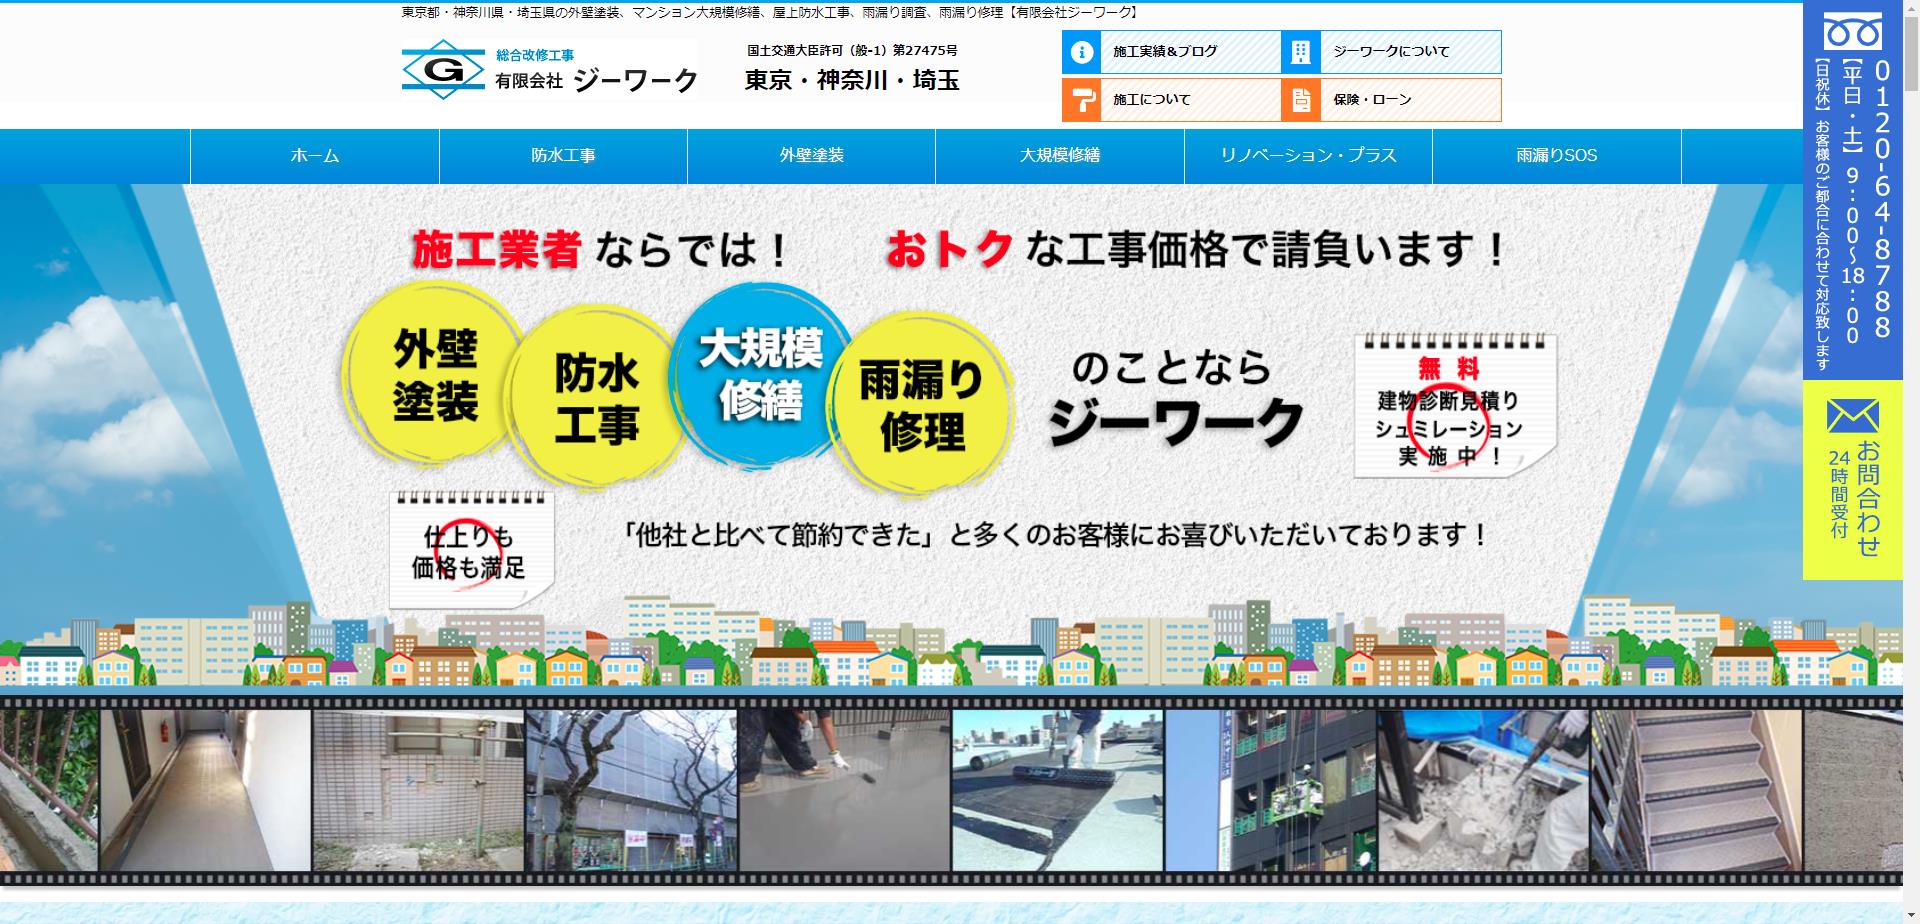Select the 外壁塗装 menu tab
This screenshot has width=1920, height=924.
pos(810,156)
